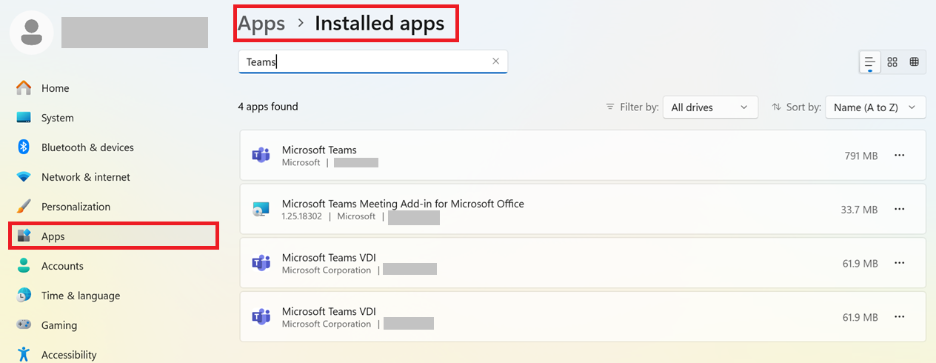This screenshot has width=936, height=363.
Task: Click the Accounts person icon in the sidebar
Action: point(24,266)
